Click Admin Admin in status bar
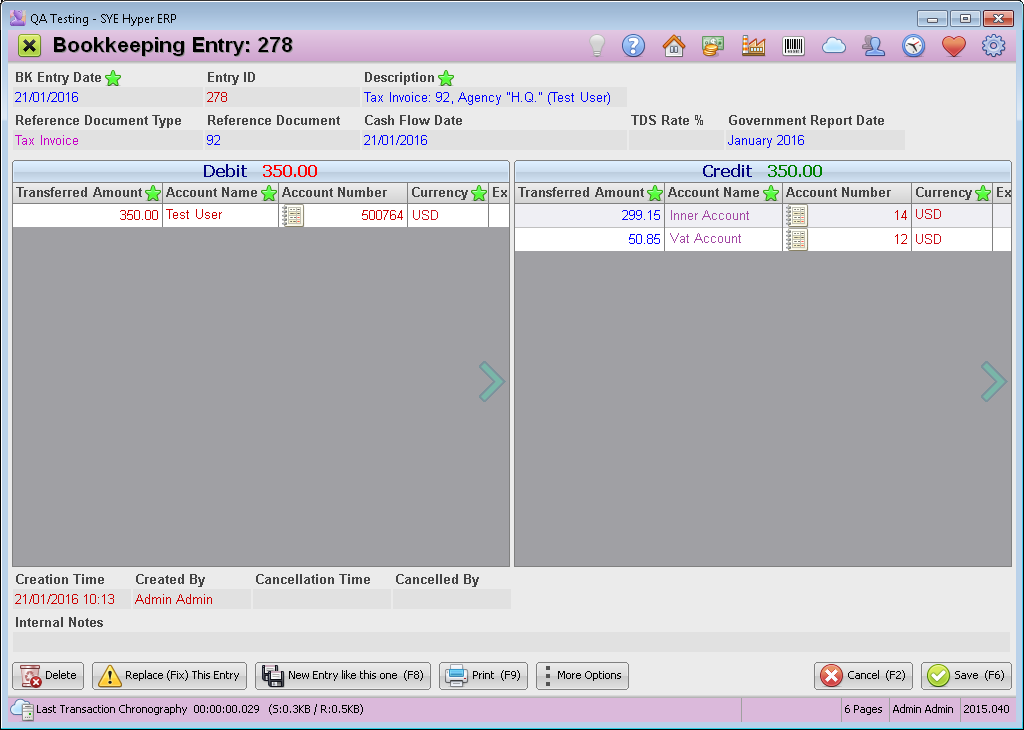 click(923, 710)
